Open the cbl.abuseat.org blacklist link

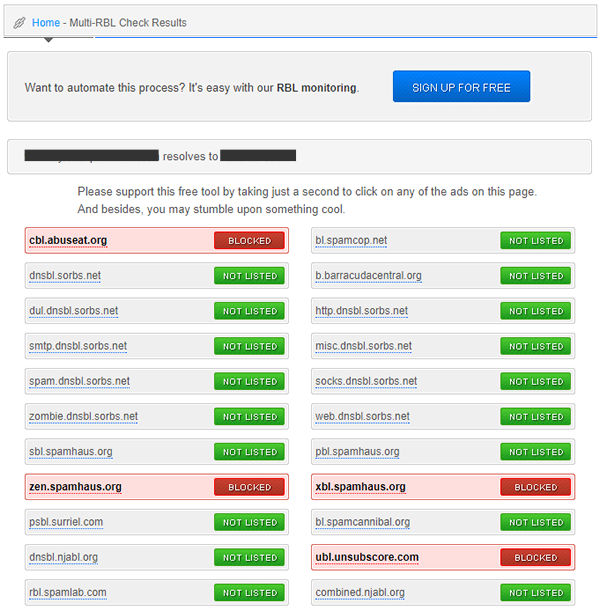[68, 241]
